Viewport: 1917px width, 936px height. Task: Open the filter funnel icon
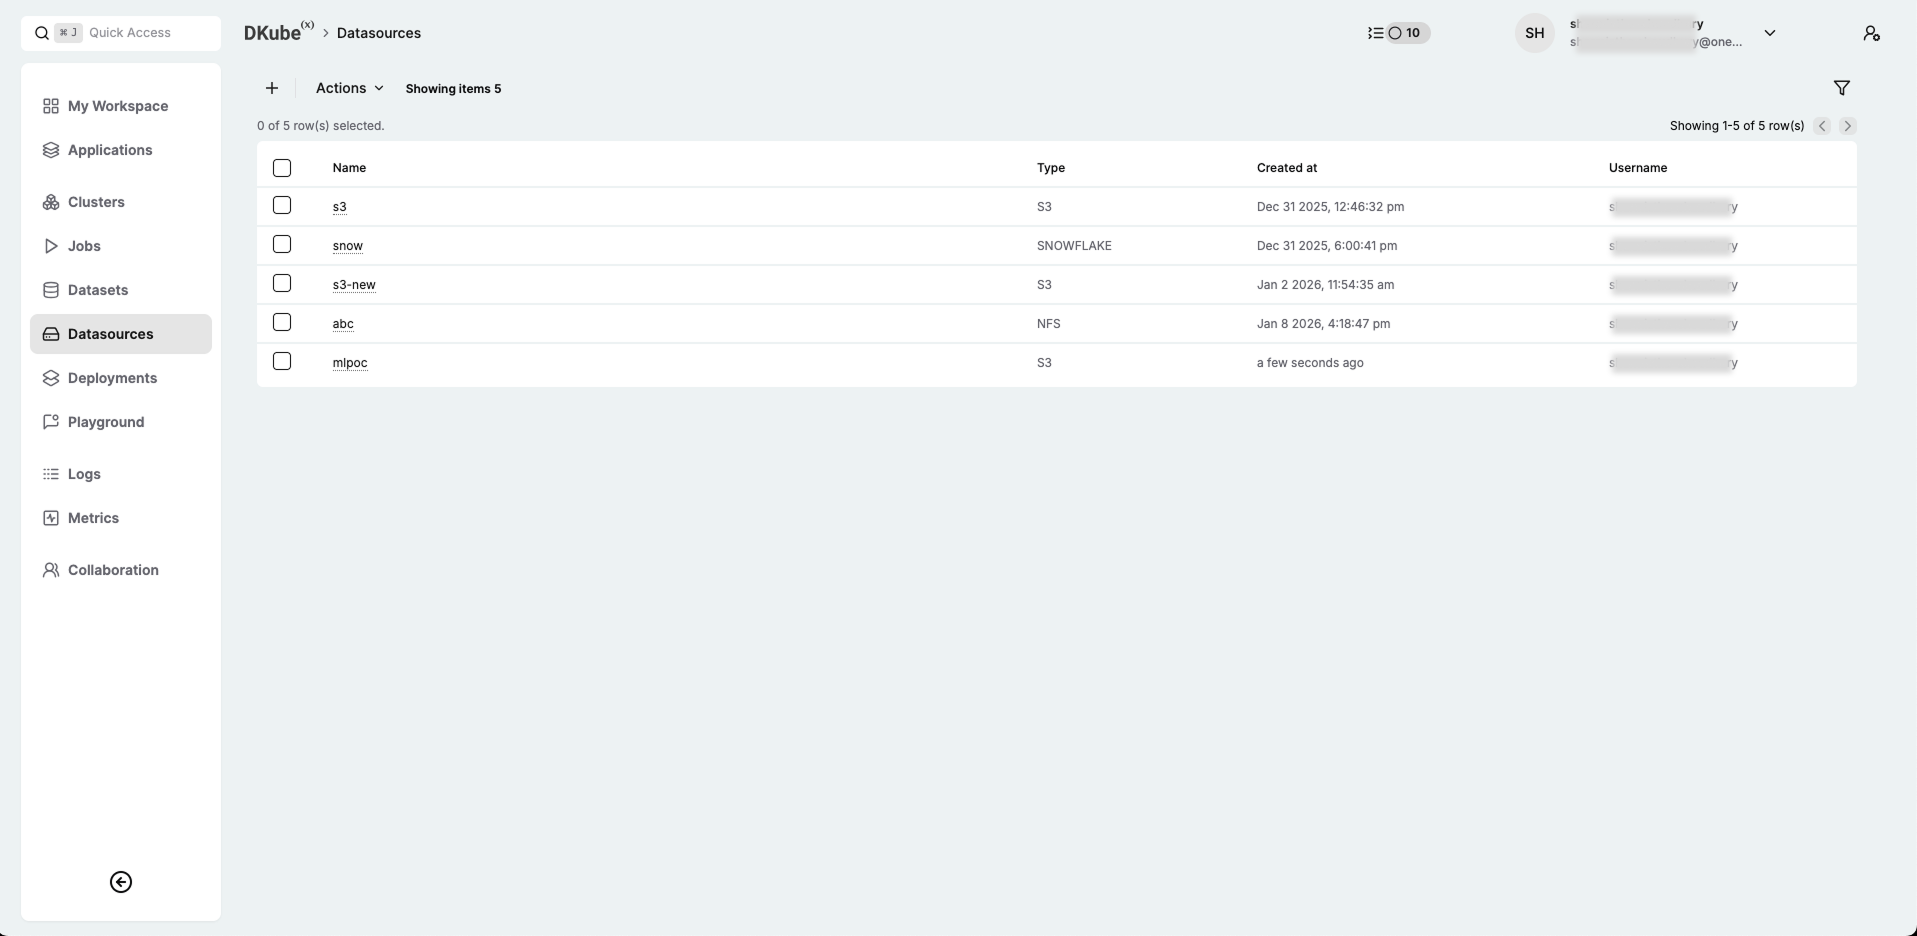[x=1841, y=88]
